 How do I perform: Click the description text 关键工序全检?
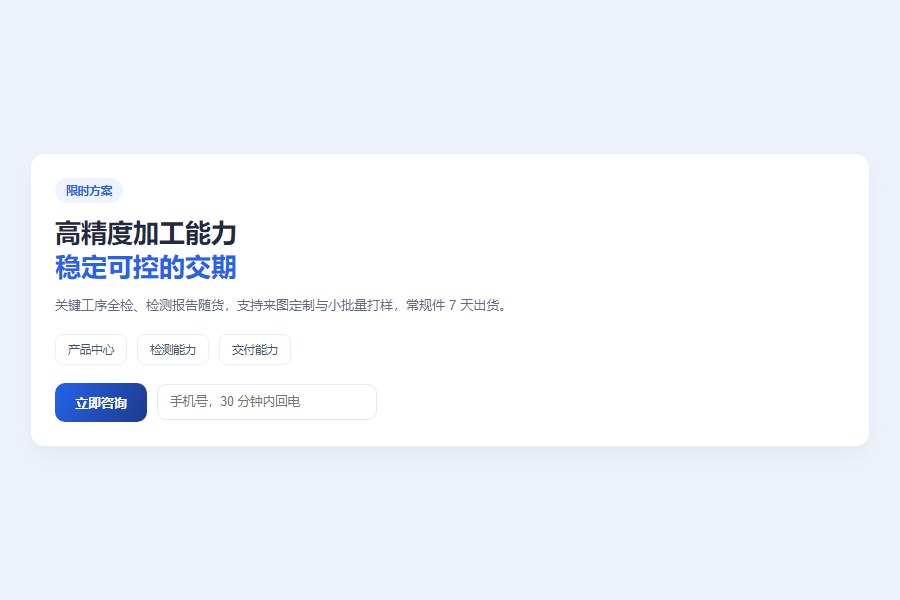click(94, 305)
